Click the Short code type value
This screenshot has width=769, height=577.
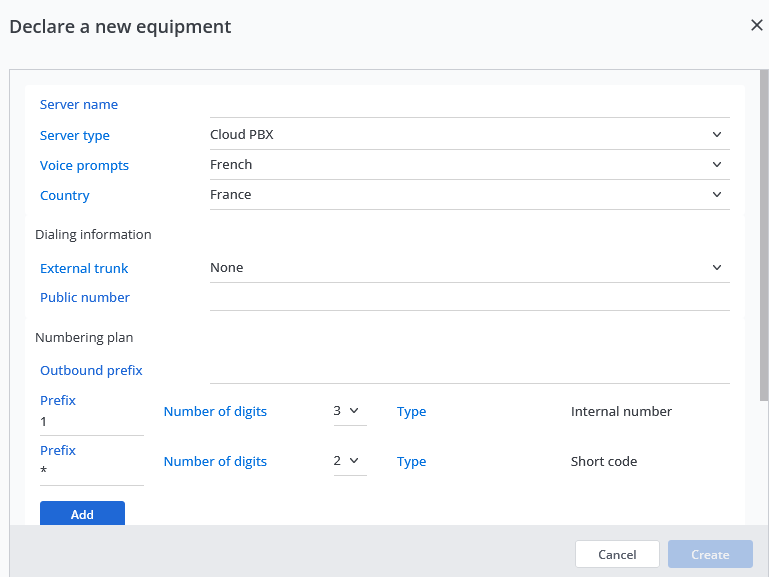tap(604, 461)
